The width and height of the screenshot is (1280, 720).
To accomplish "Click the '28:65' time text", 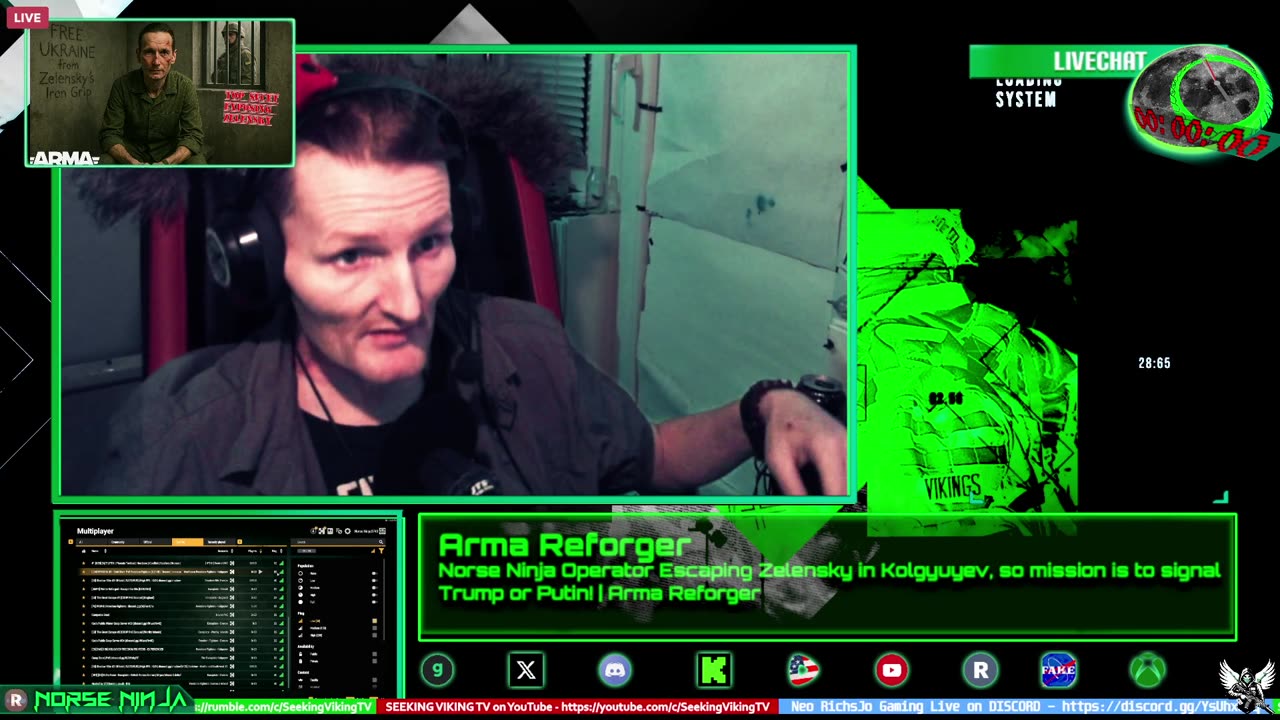I will point(1154,363).
